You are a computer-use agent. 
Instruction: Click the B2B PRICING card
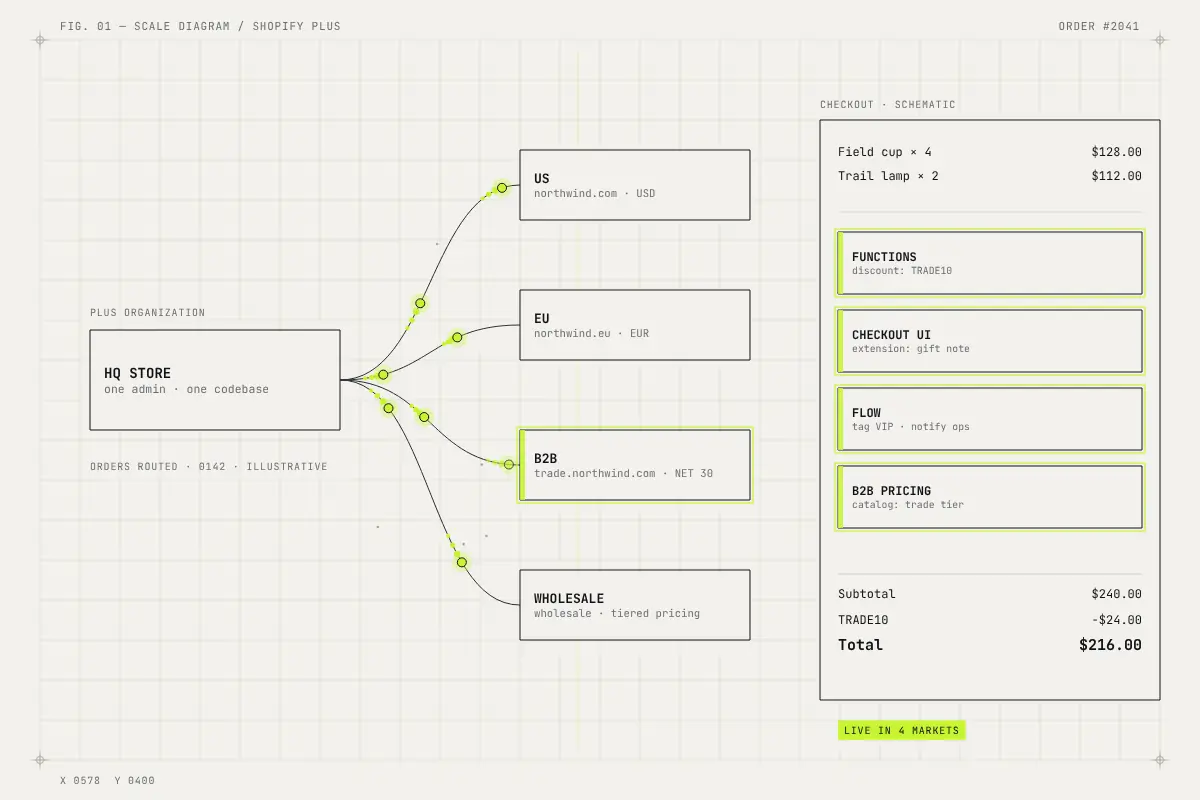tap(990, 497)
